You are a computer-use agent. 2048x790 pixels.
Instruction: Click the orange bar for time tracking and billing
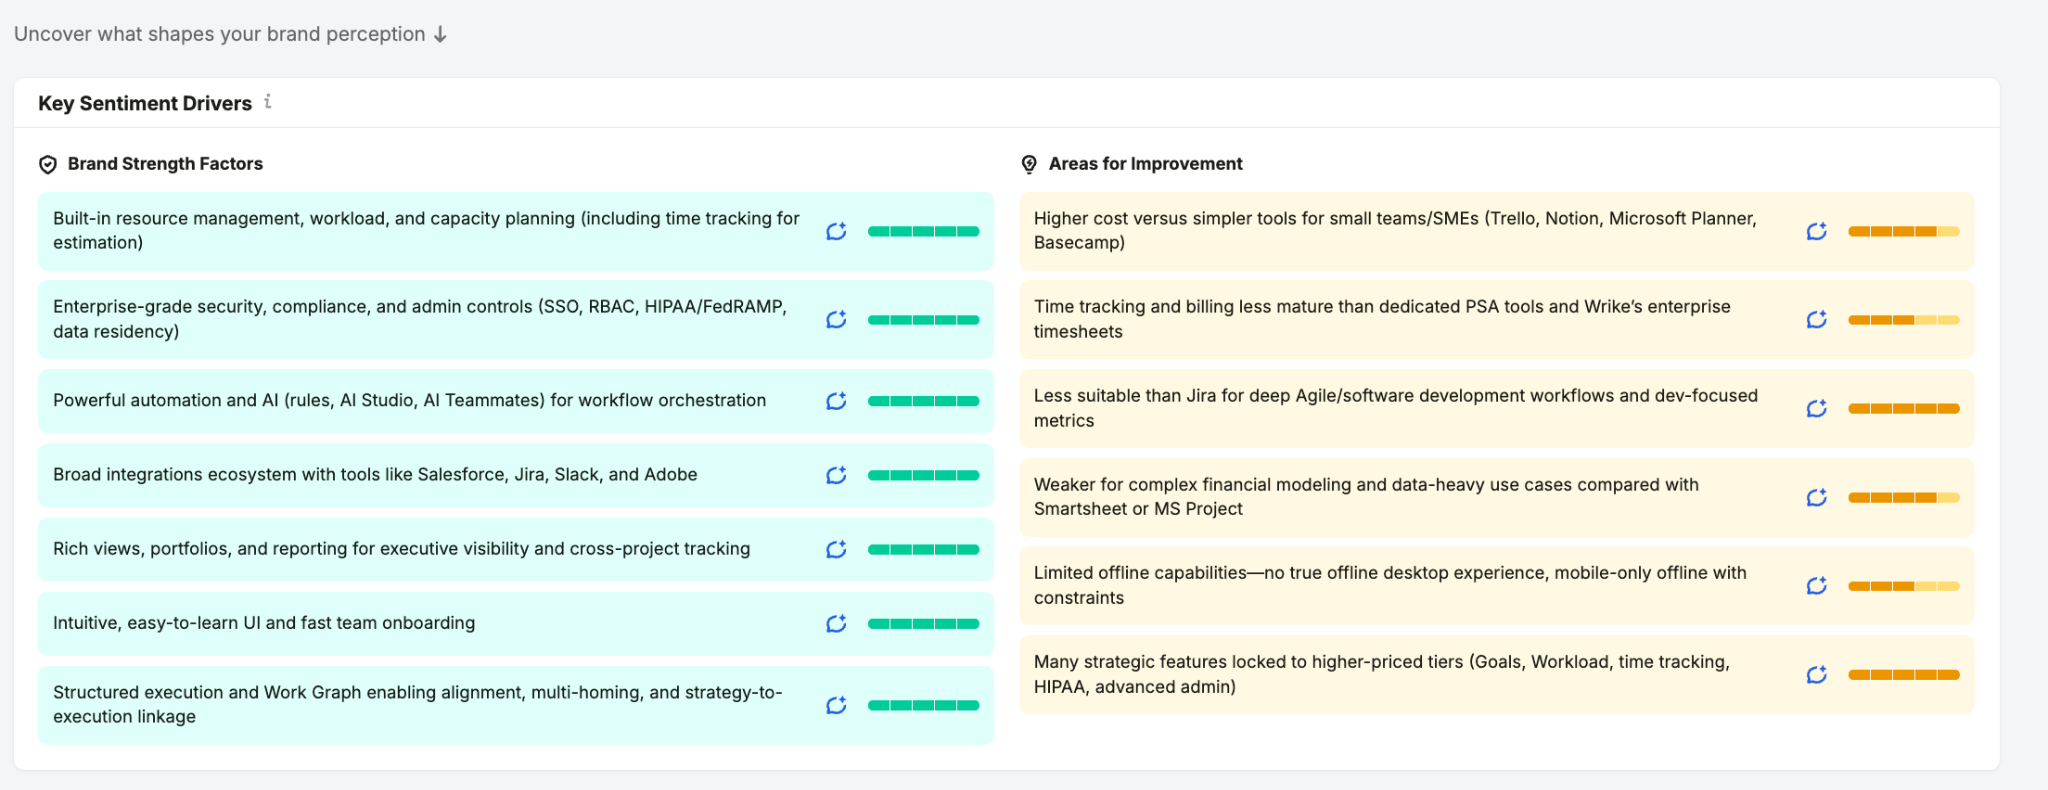pyautogui.click(x=1904, y=320)
